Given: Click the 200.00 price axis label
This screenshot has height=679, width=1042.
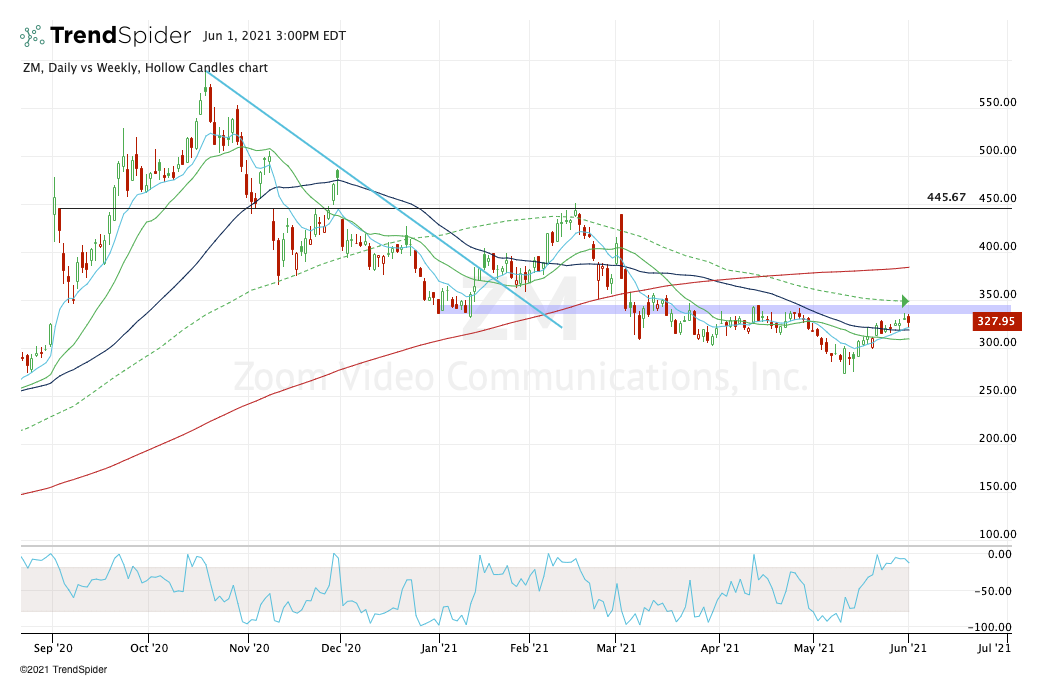Looking at the screenshot, I should 997,438.
